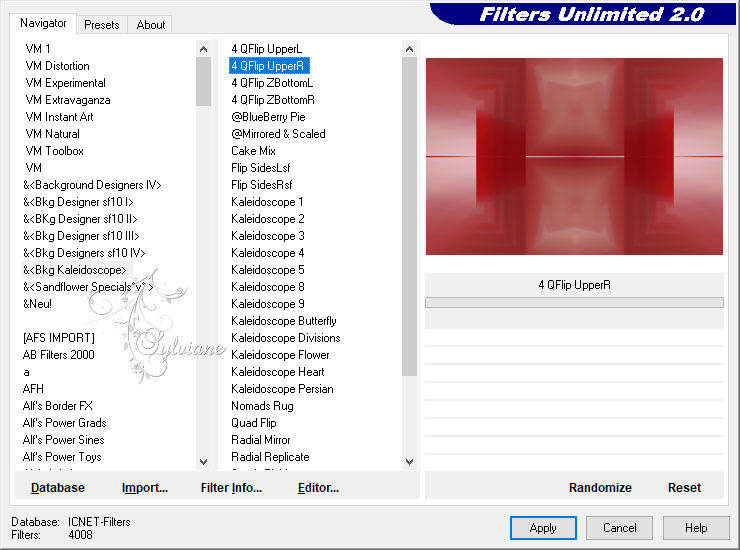This screenshot has width=740, height=550.
Task: Randomize the filter settings
Action: pos(600,488)
